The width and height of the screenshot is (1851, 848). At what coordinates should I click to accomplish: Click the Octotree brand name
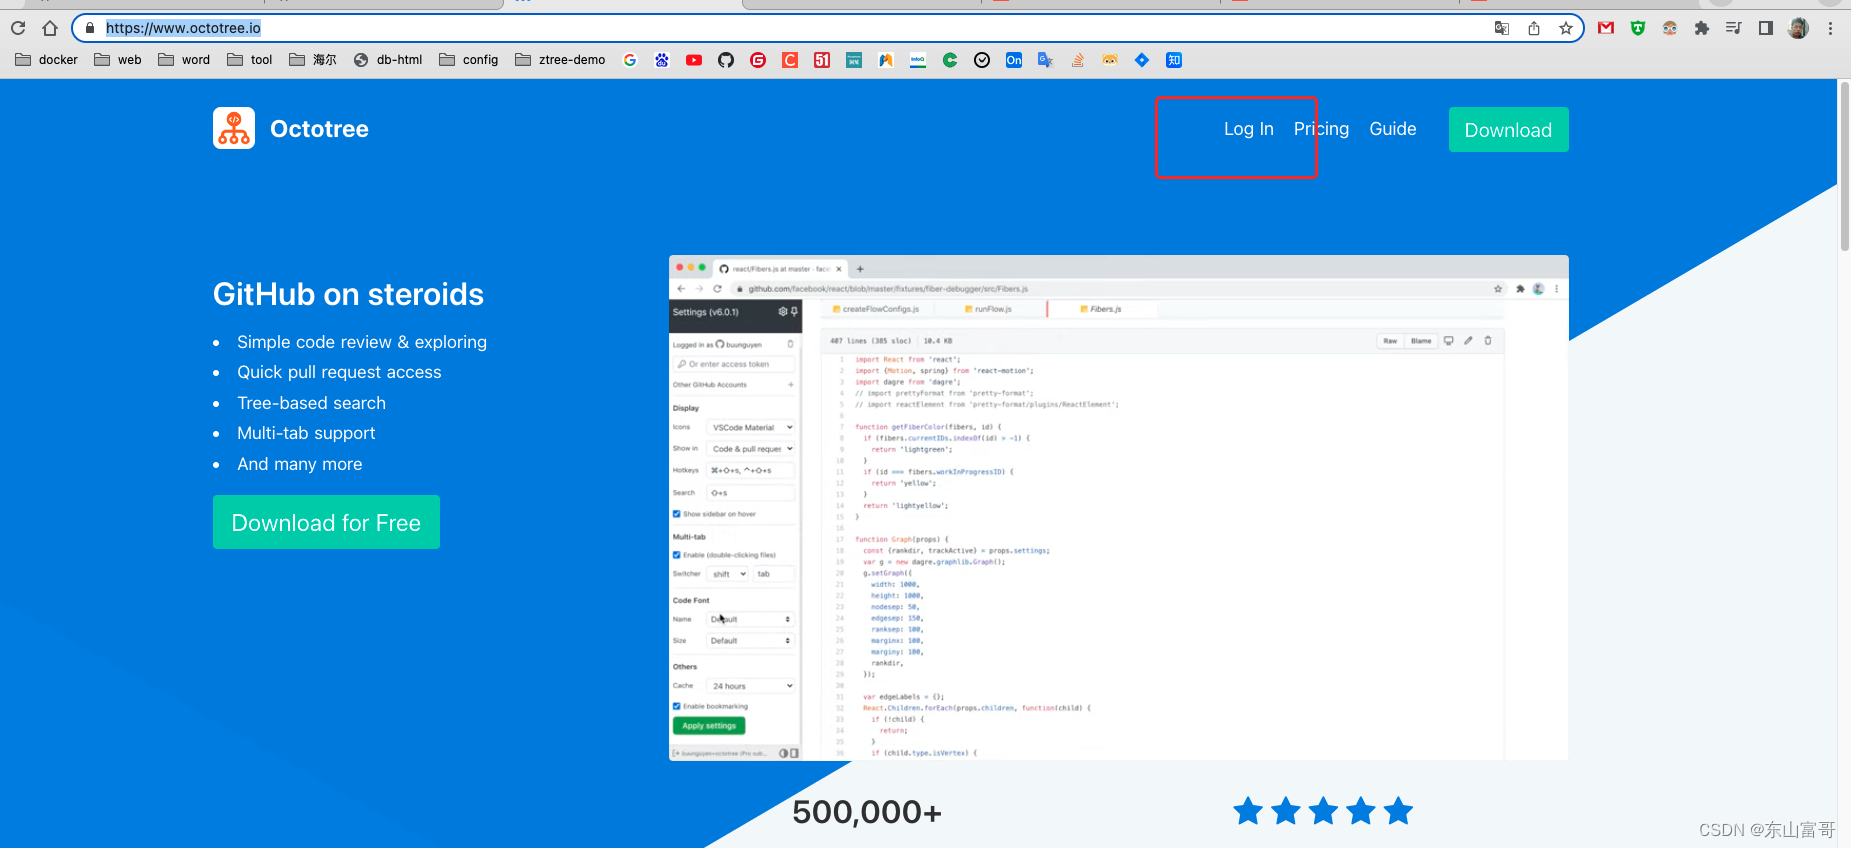tap(319, 129)
